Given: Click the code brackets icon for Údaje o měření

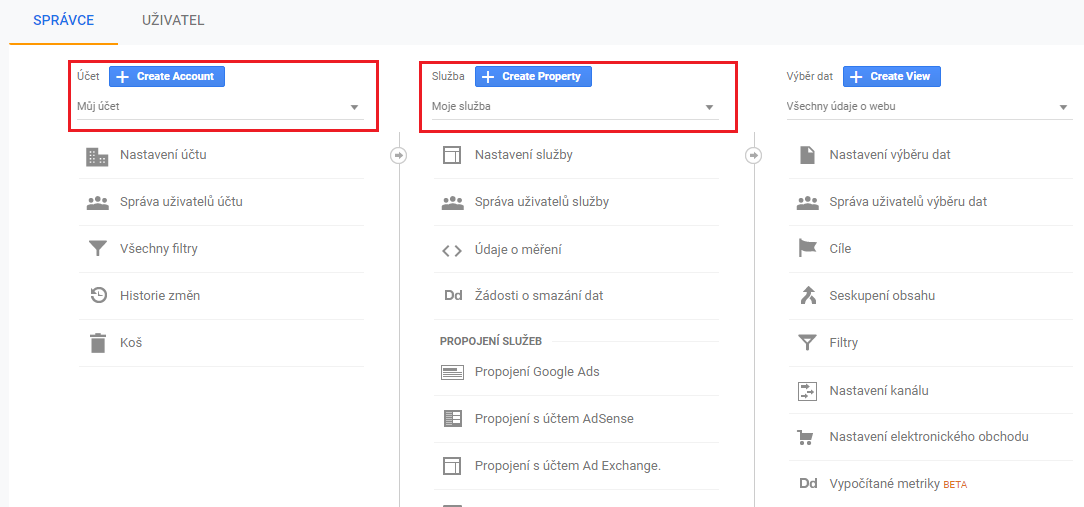Looking at the screenshot, I should [451, 251].
